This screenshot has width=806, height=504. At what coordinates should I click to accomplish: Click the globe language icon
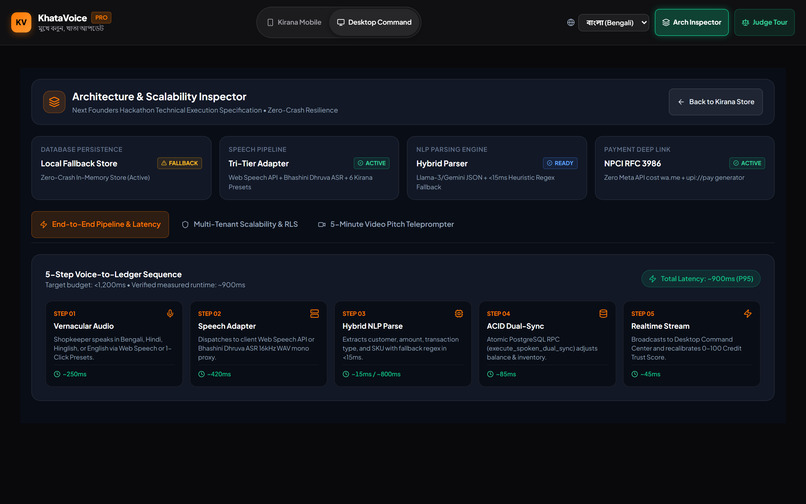[x=571, y=23]
